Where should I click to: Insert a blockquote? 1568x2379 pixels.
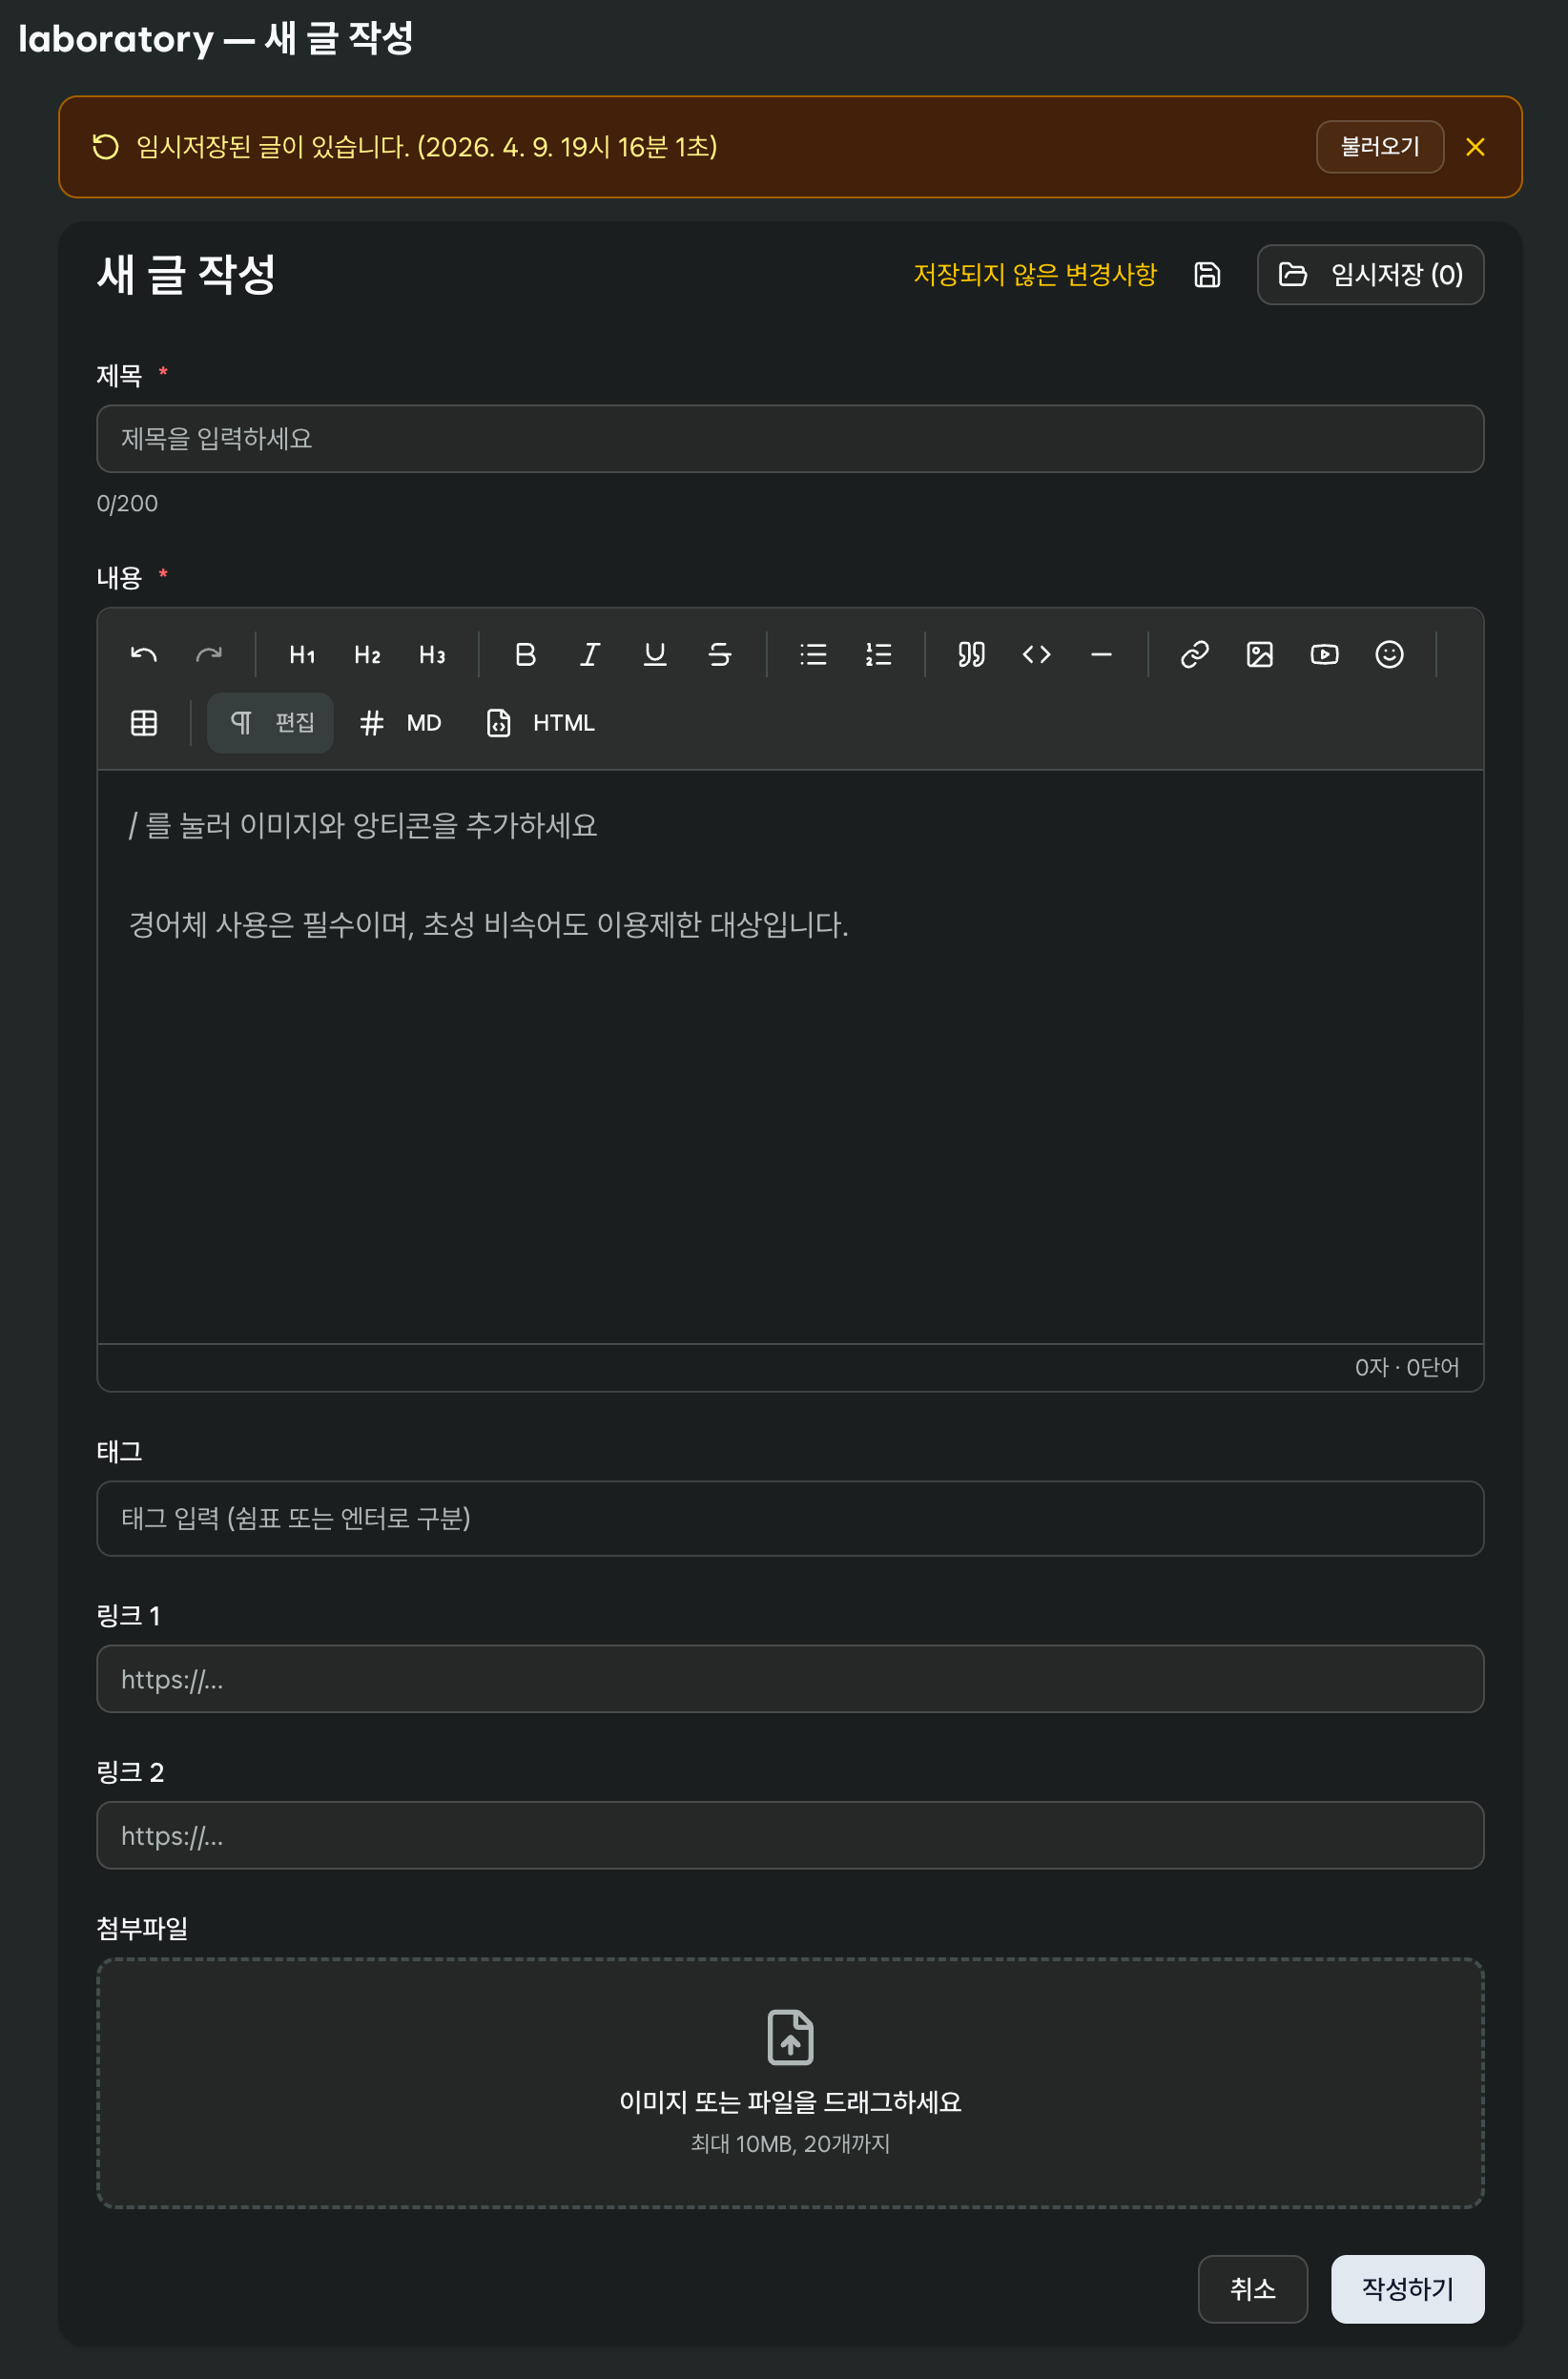(x=971, y=654)
